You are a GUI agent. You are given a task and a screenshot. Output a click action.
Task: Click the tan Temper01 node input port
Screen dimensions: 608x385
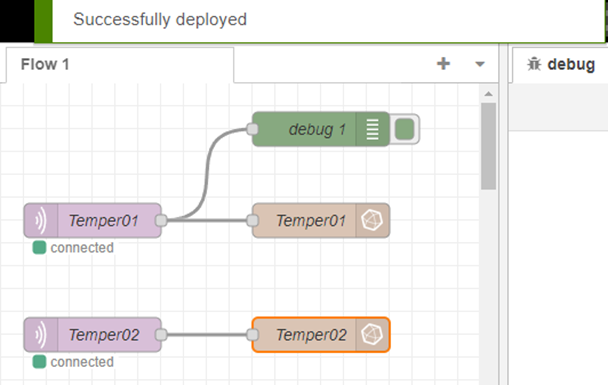[252, 220]
